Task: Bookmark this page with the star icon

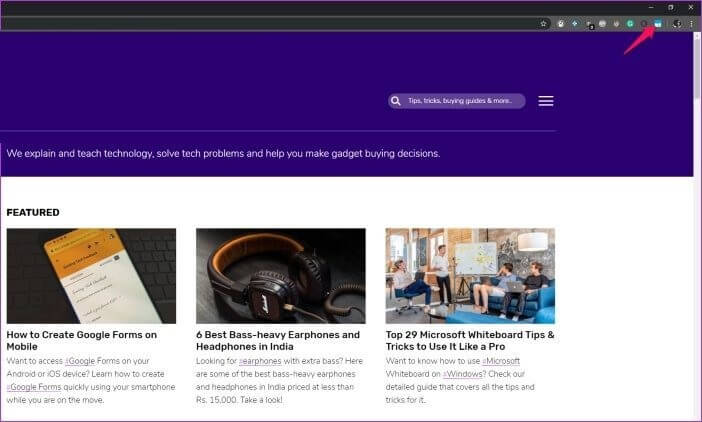Action: [544, 24]
